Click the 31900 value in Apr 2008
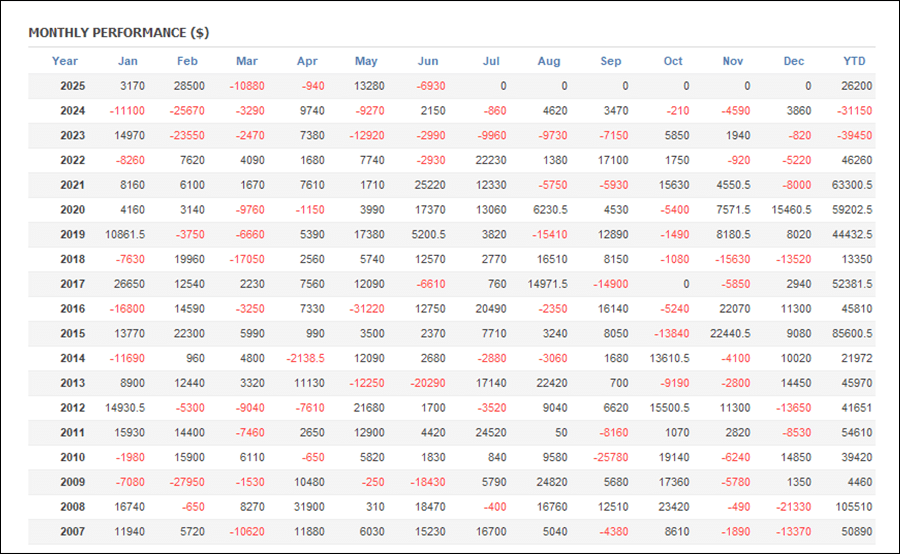Image resolution: width=900 pixels, height=554 pixels. [309, 506]
